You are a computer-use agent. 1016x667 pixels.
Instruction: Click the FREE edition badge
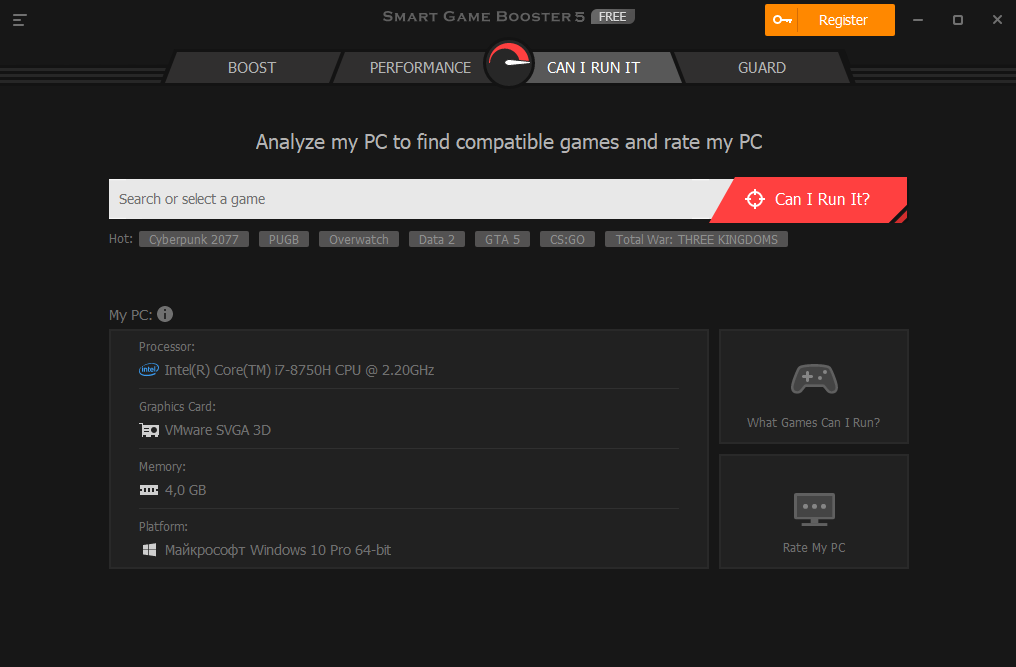(612, 17)
